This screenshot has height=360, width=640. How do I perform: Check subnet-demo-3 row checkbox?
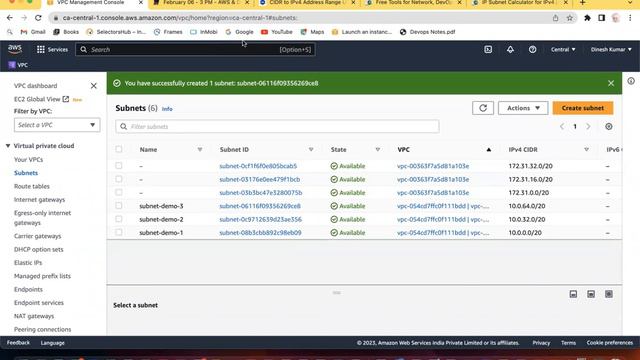point(119,206)
